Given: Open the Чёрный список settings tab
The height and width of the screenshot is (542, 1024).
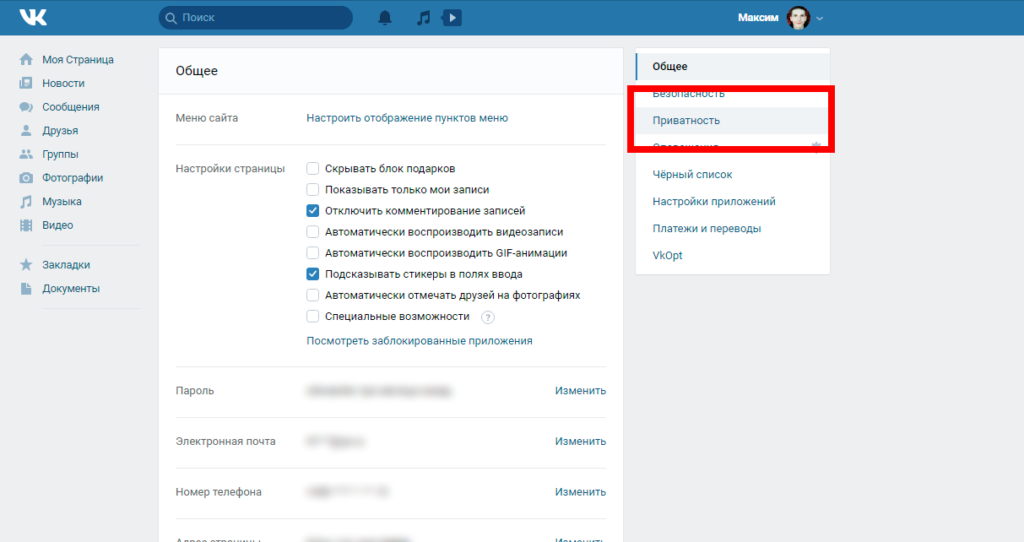Looking at the screenshot, I should click(x=733, y=174).
